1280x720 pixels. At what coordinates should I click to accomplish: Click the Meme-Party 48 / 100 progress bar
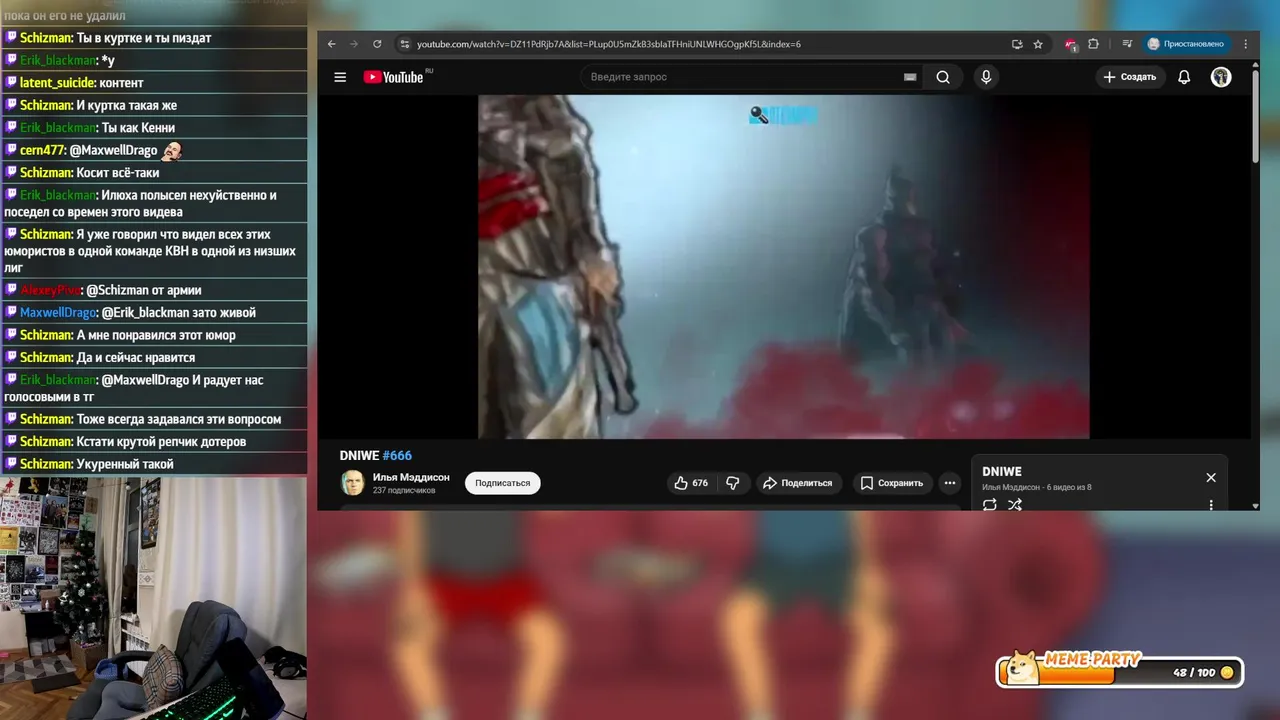[x=1120, y=673]
